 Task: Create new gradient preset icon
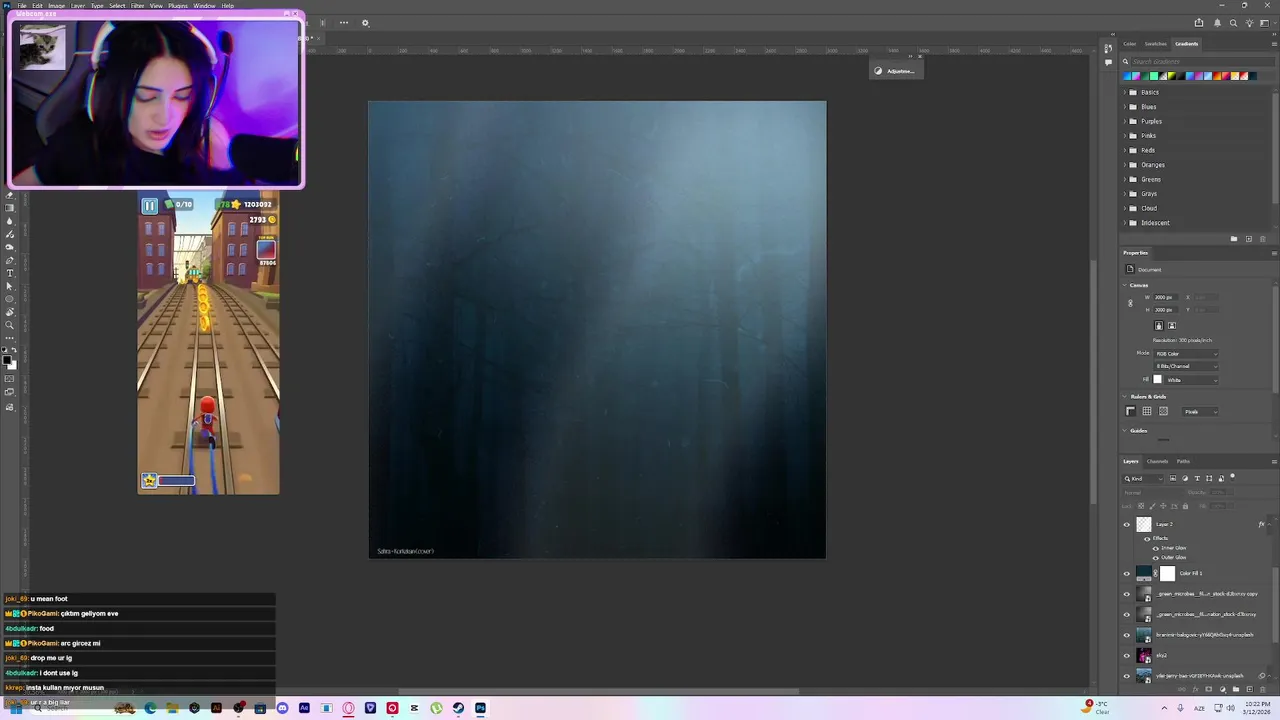1248,239
